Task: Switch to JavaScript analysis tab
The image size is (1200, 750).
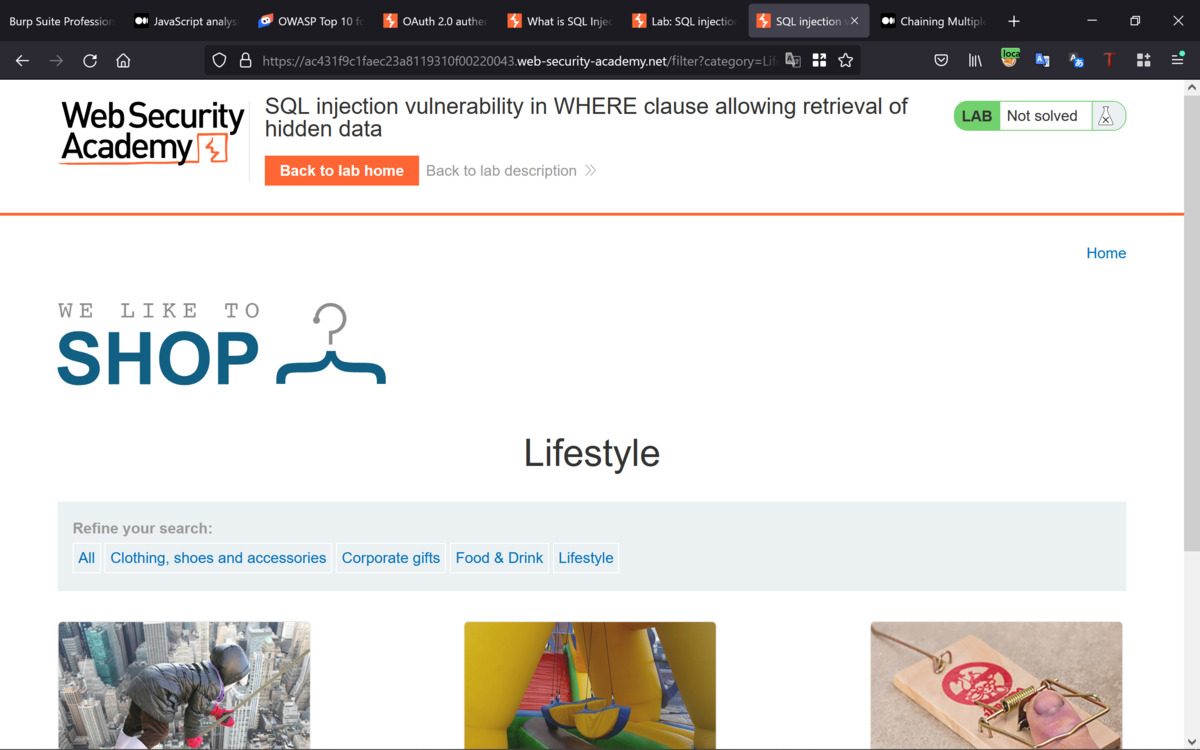Action: 186,21
